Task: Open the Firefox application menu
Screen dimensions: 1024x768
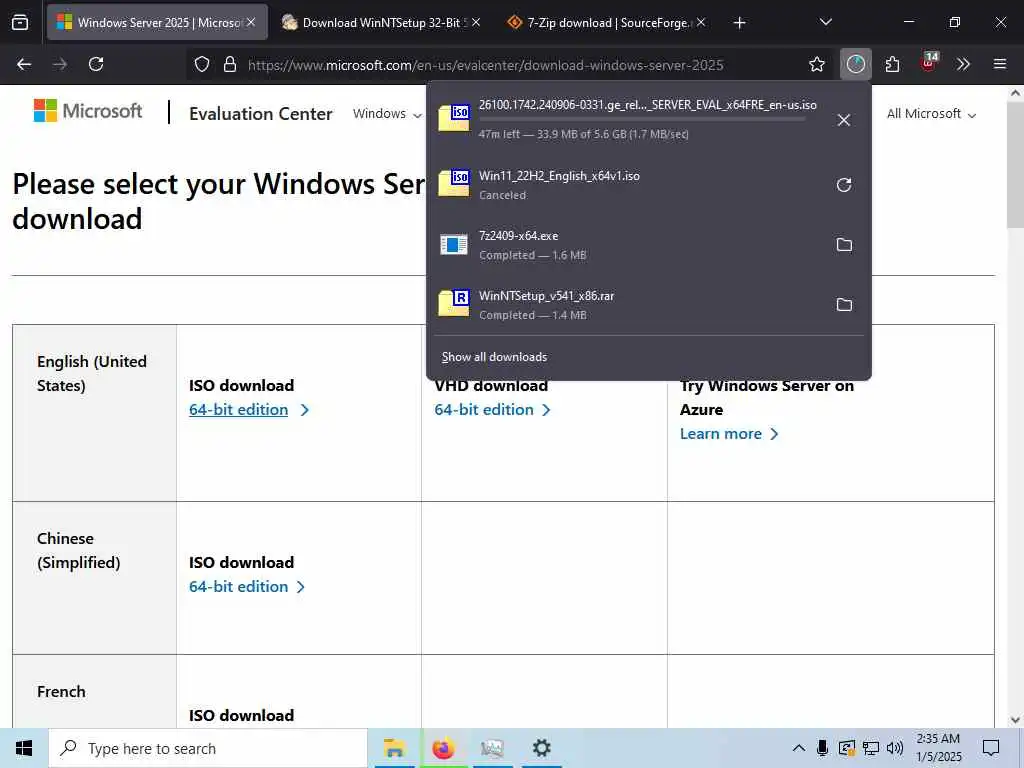Action: pyautogui.click(x=1000, y=64)
